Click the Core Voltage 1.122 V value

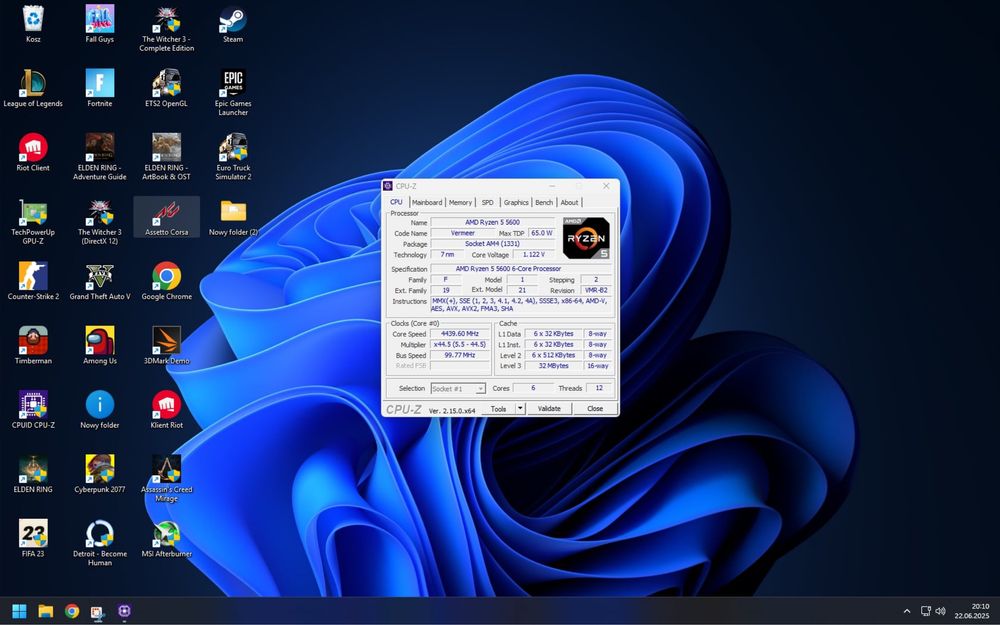534,254
